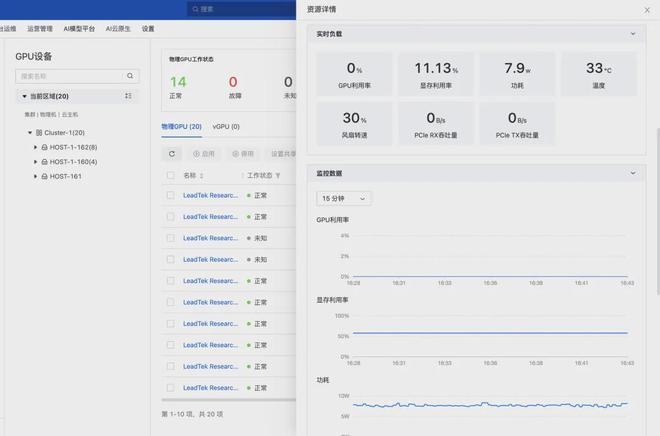
Task: Toggle the select-all checkbox in table header
Action: 170,175
